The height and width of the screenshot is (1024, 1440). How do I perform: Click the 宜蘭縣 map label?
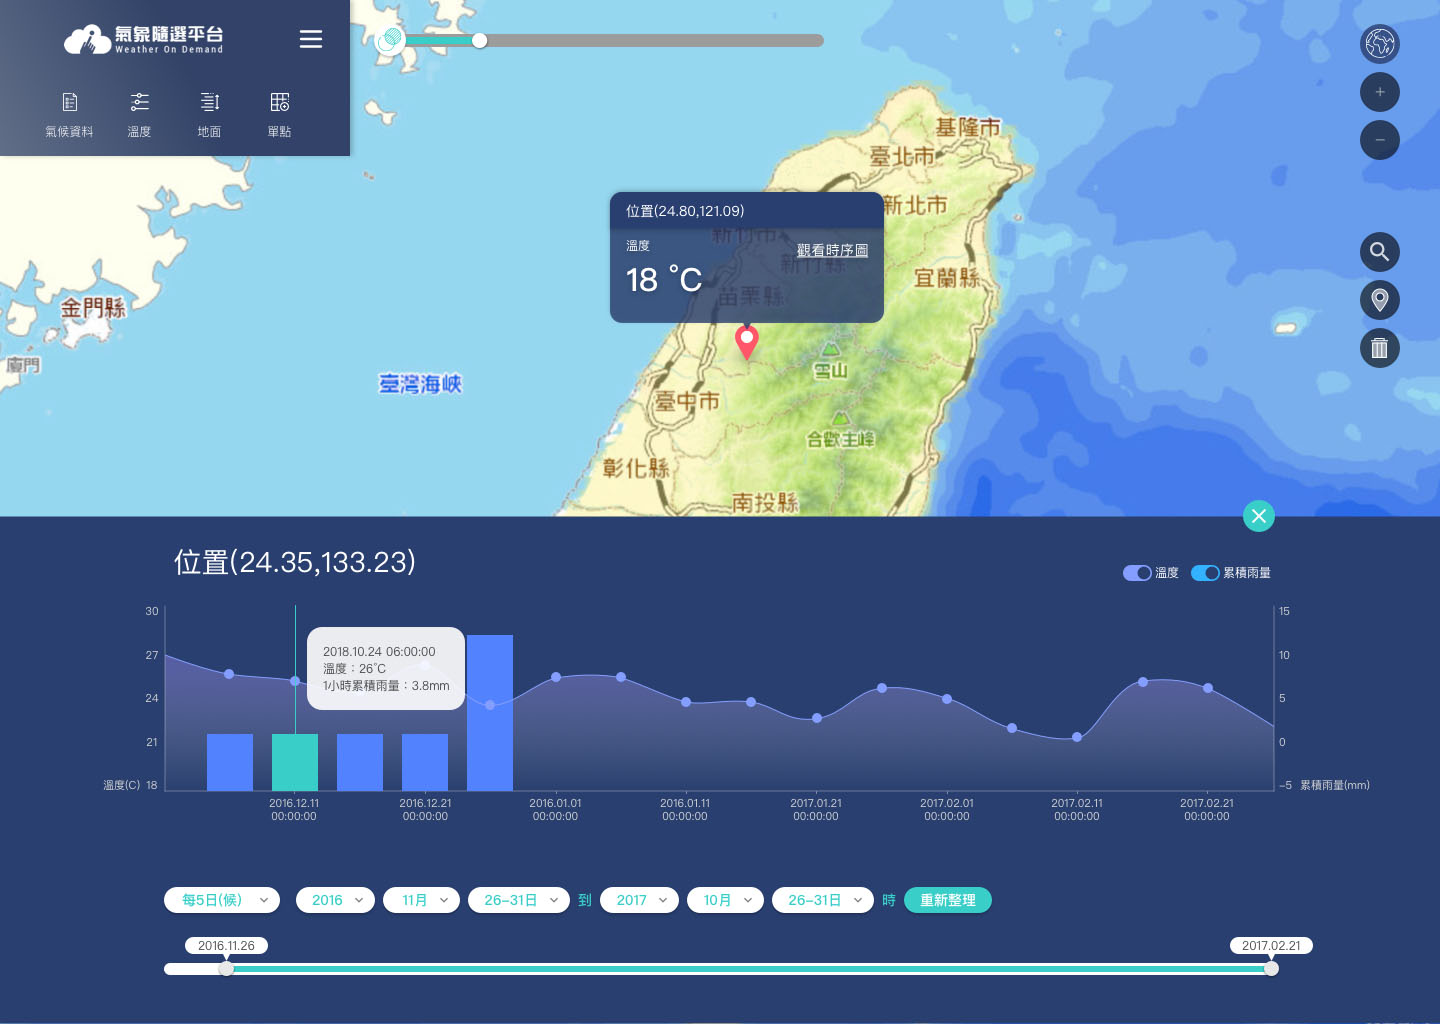[x=947, y=277]
